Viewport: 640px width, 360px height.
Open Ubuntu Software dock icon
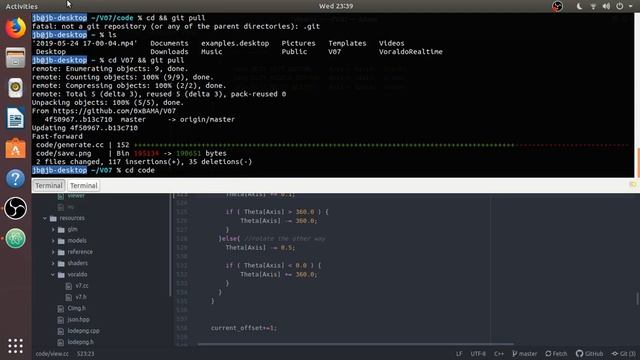coord(16,148)
